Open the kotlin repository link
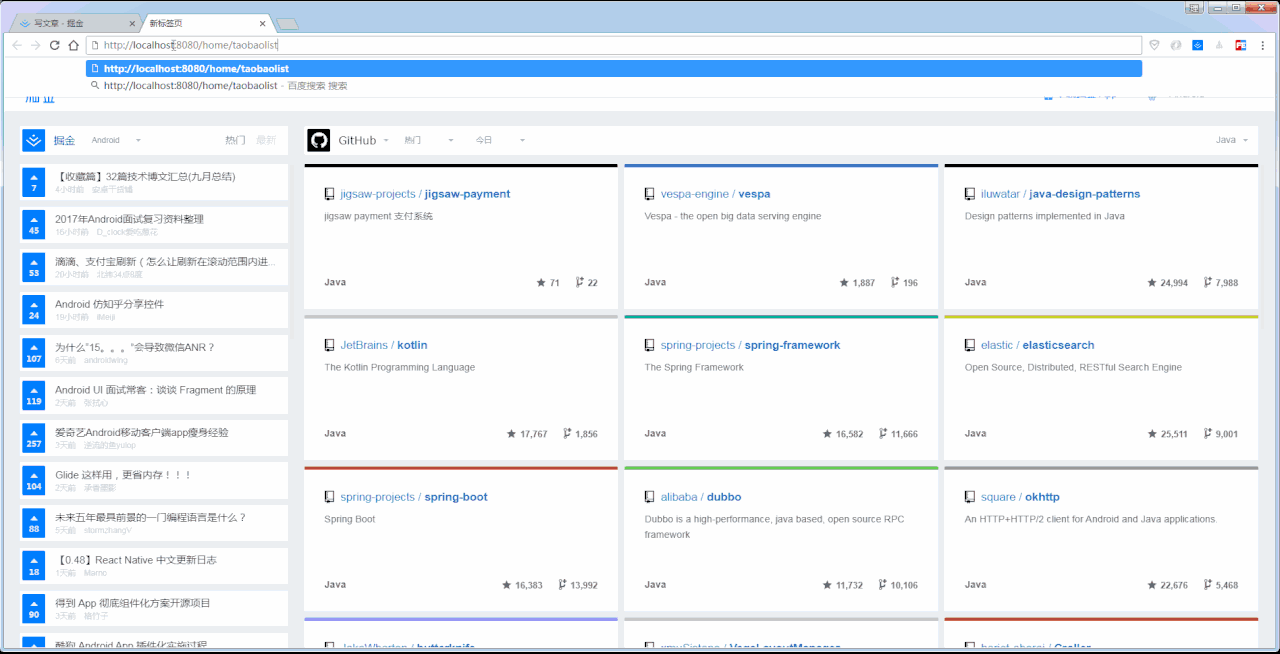The width and height of the screenshot is (1280, 654). tap(383, 345)
